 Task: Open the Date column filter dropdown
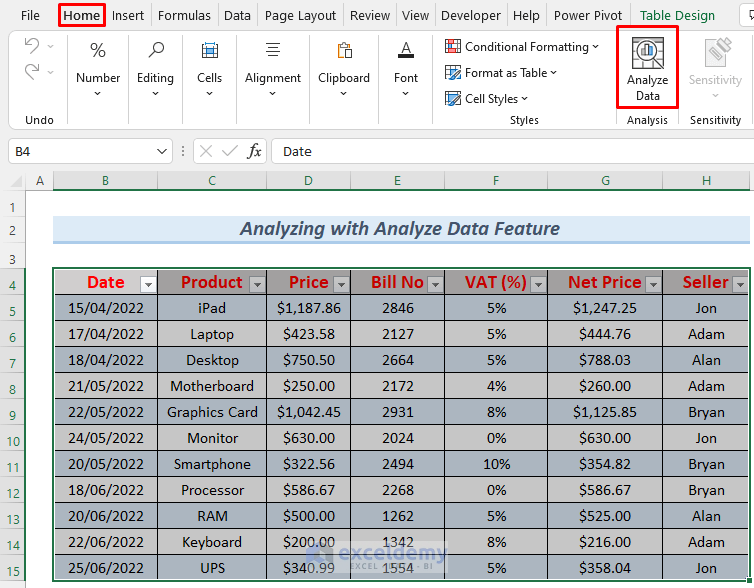(148, 284)
